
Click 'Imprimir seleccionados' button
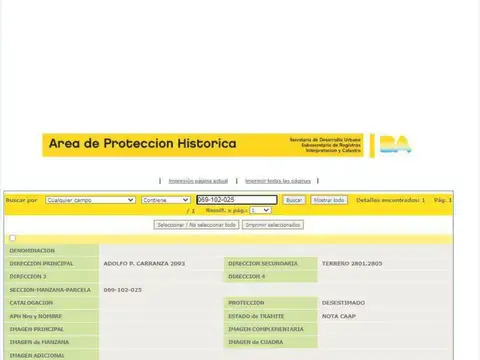[x=273, y=225]
